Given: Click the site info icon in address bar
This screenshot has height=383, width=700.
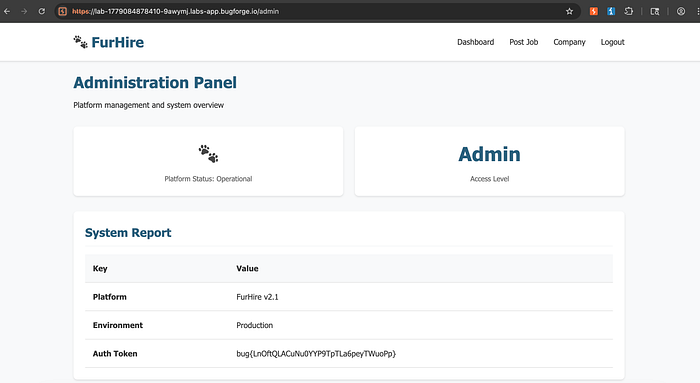Looking at the screenshot, I should 62,11.
